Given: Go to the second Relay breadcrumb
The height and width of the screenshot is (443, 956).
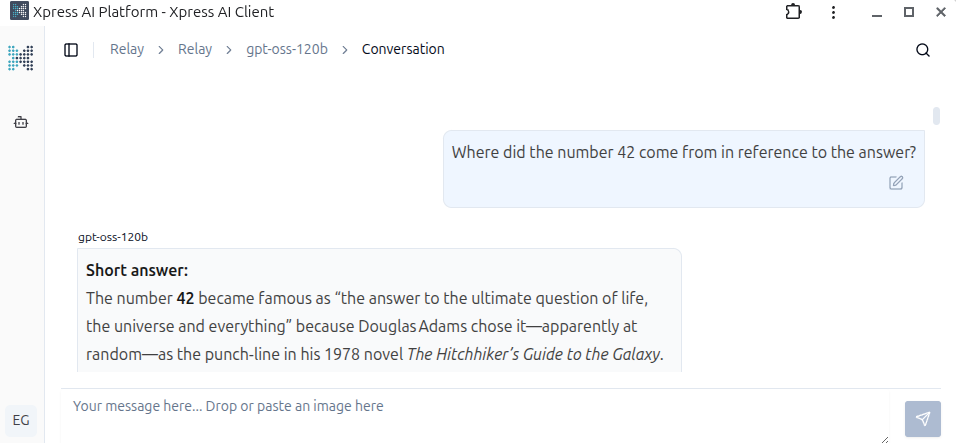Looking at the screenshot, I should [195, 49].
